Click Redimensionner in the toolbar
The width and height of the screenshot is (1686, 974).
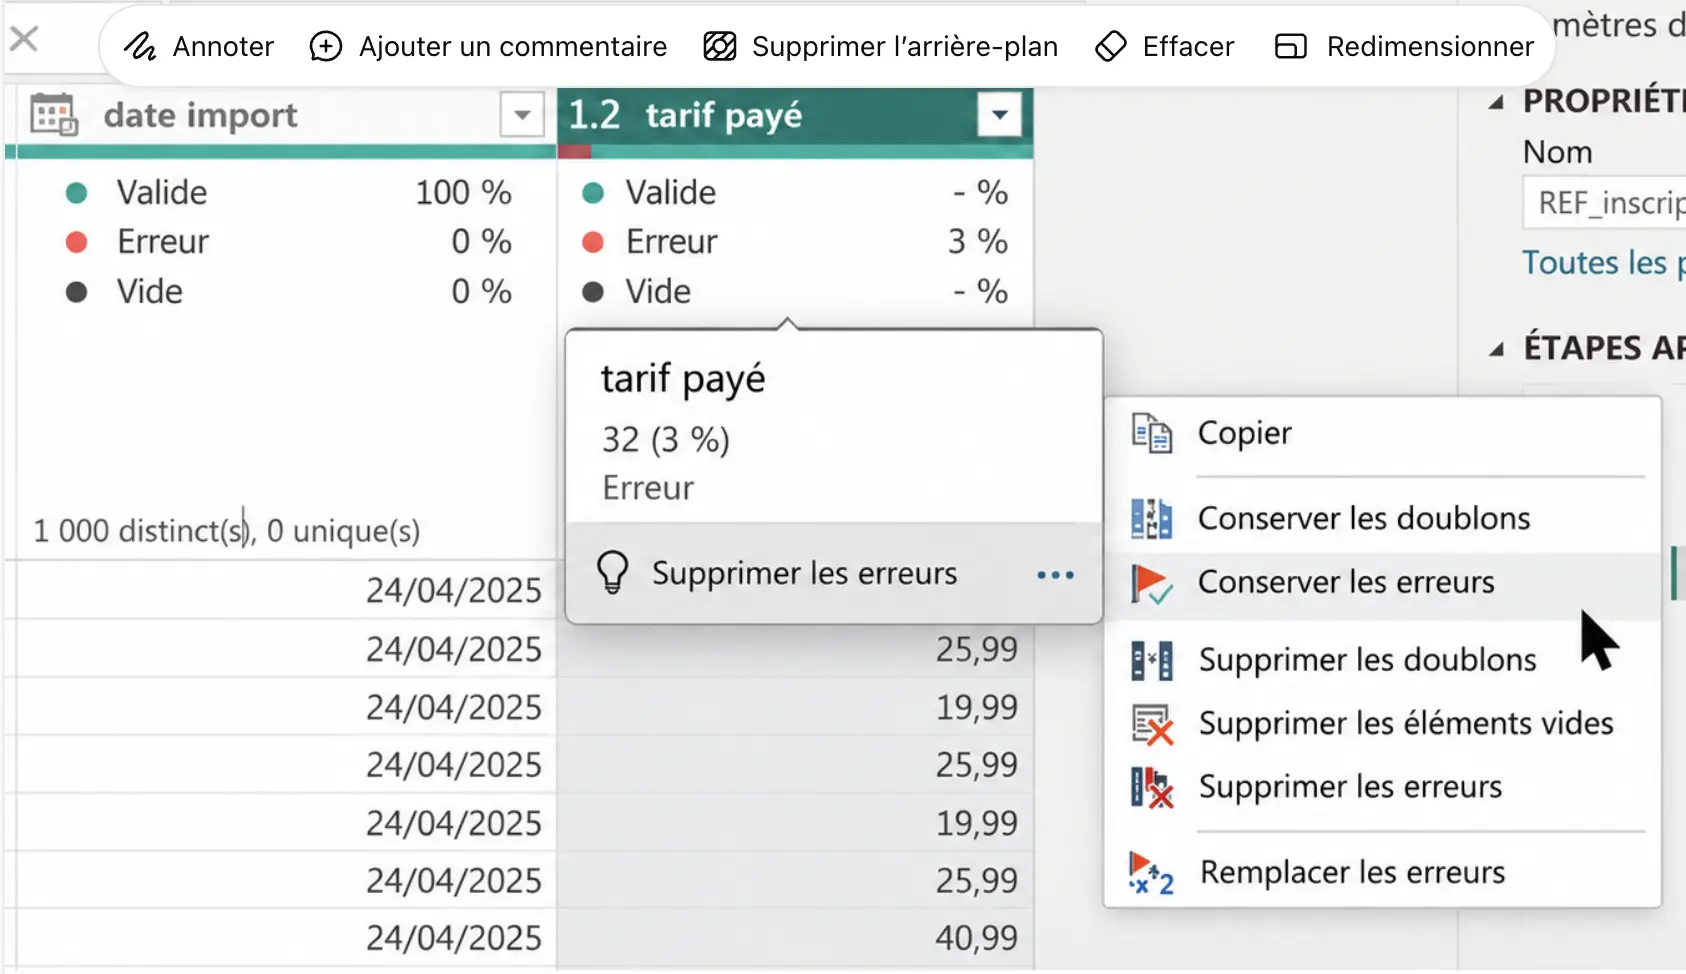click(x=1404, y=46)
